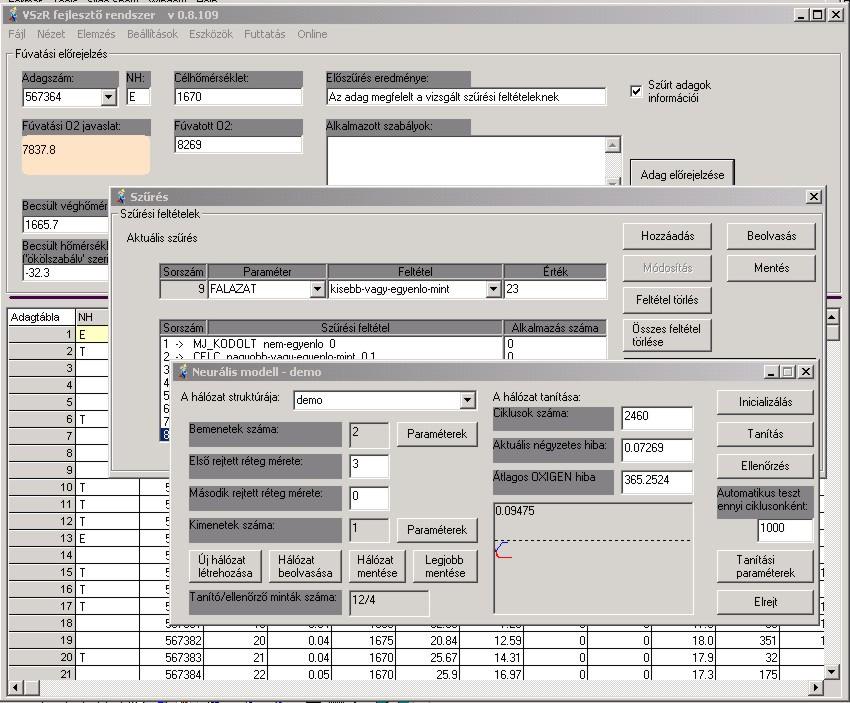Toggle Szűrt adagok információi checkbox
850x703 pixels.
pyautogui.click(x=636, y=91)
